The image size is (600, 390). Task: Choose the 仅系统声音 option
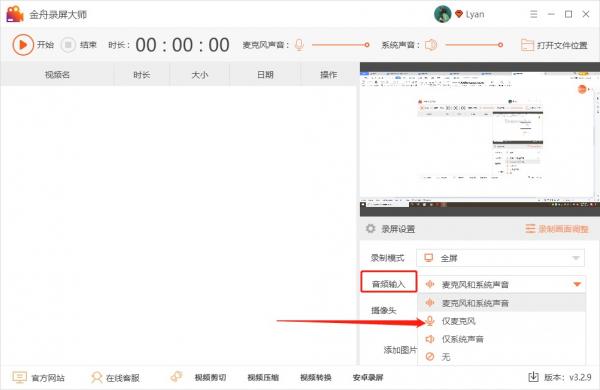pos(502,339)
